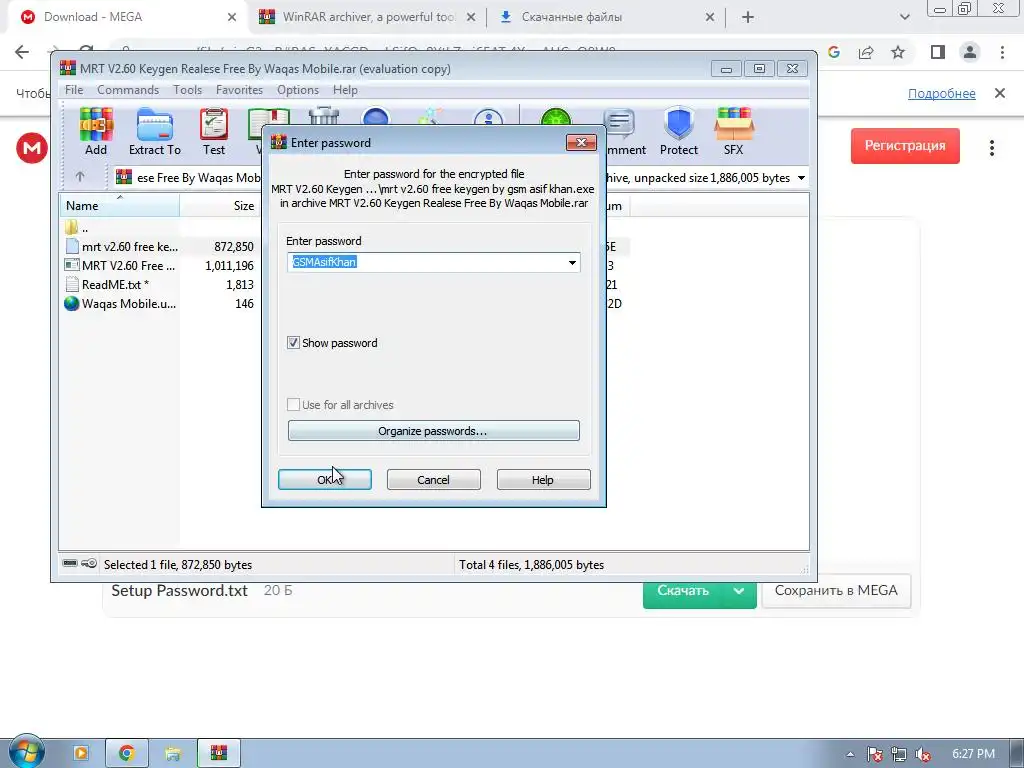Open the WinRAR Help menu
Viewport: 1024px width, 768px height.
pyautogui.click(x=345, y=90)
